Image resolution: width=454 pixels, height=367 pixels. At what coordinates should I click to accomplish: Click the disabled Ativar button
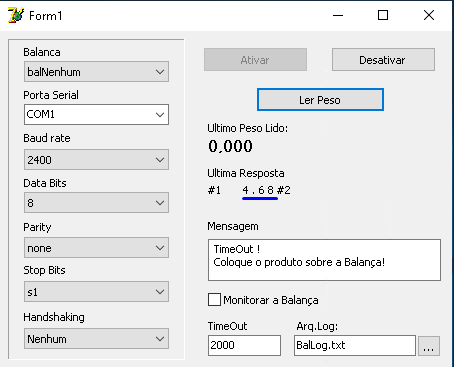point(255,60)
